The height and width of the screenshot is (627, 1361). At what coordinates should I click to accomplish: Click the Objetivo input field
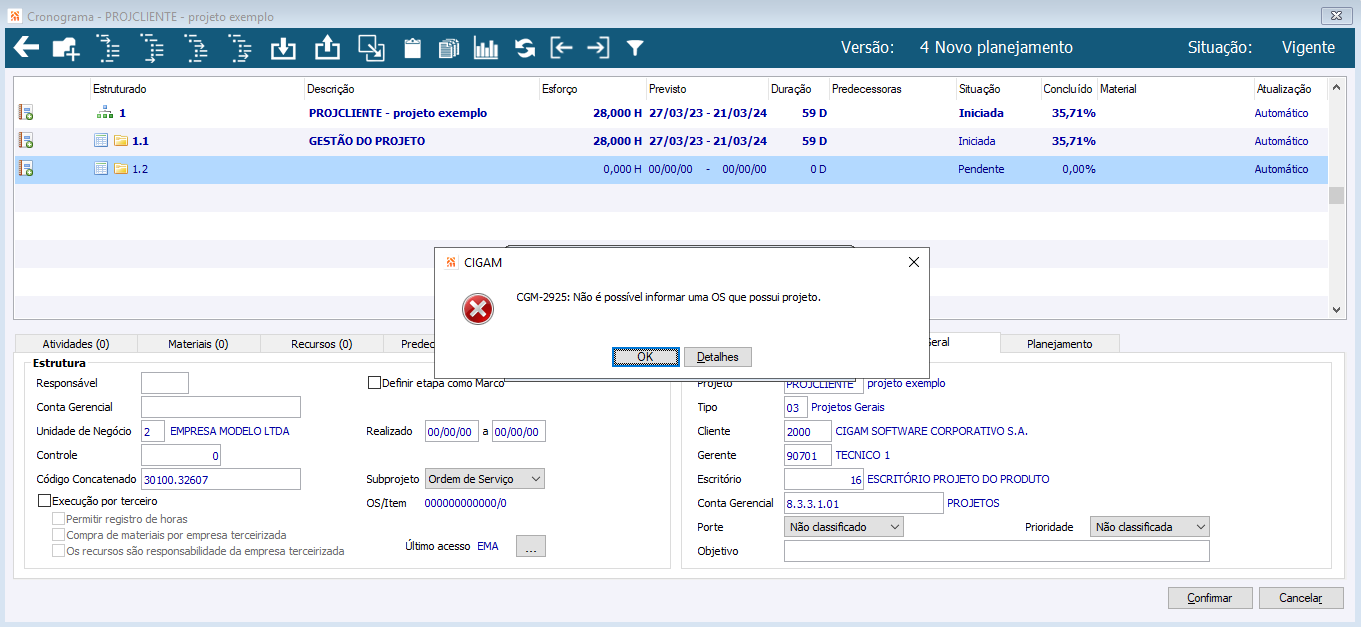tap(997, 551)
